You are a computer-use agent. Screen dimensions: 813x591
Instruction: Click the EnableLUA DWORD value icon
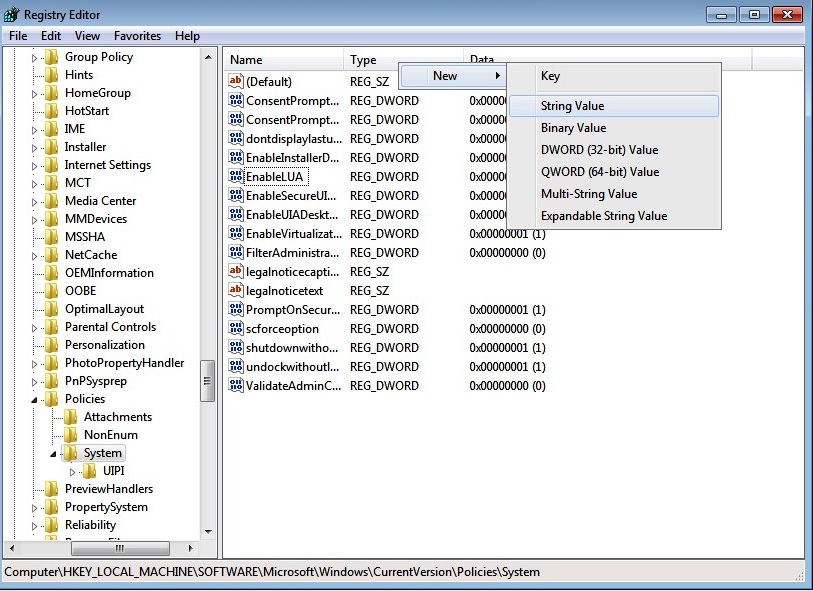click(x=235, y=176)
